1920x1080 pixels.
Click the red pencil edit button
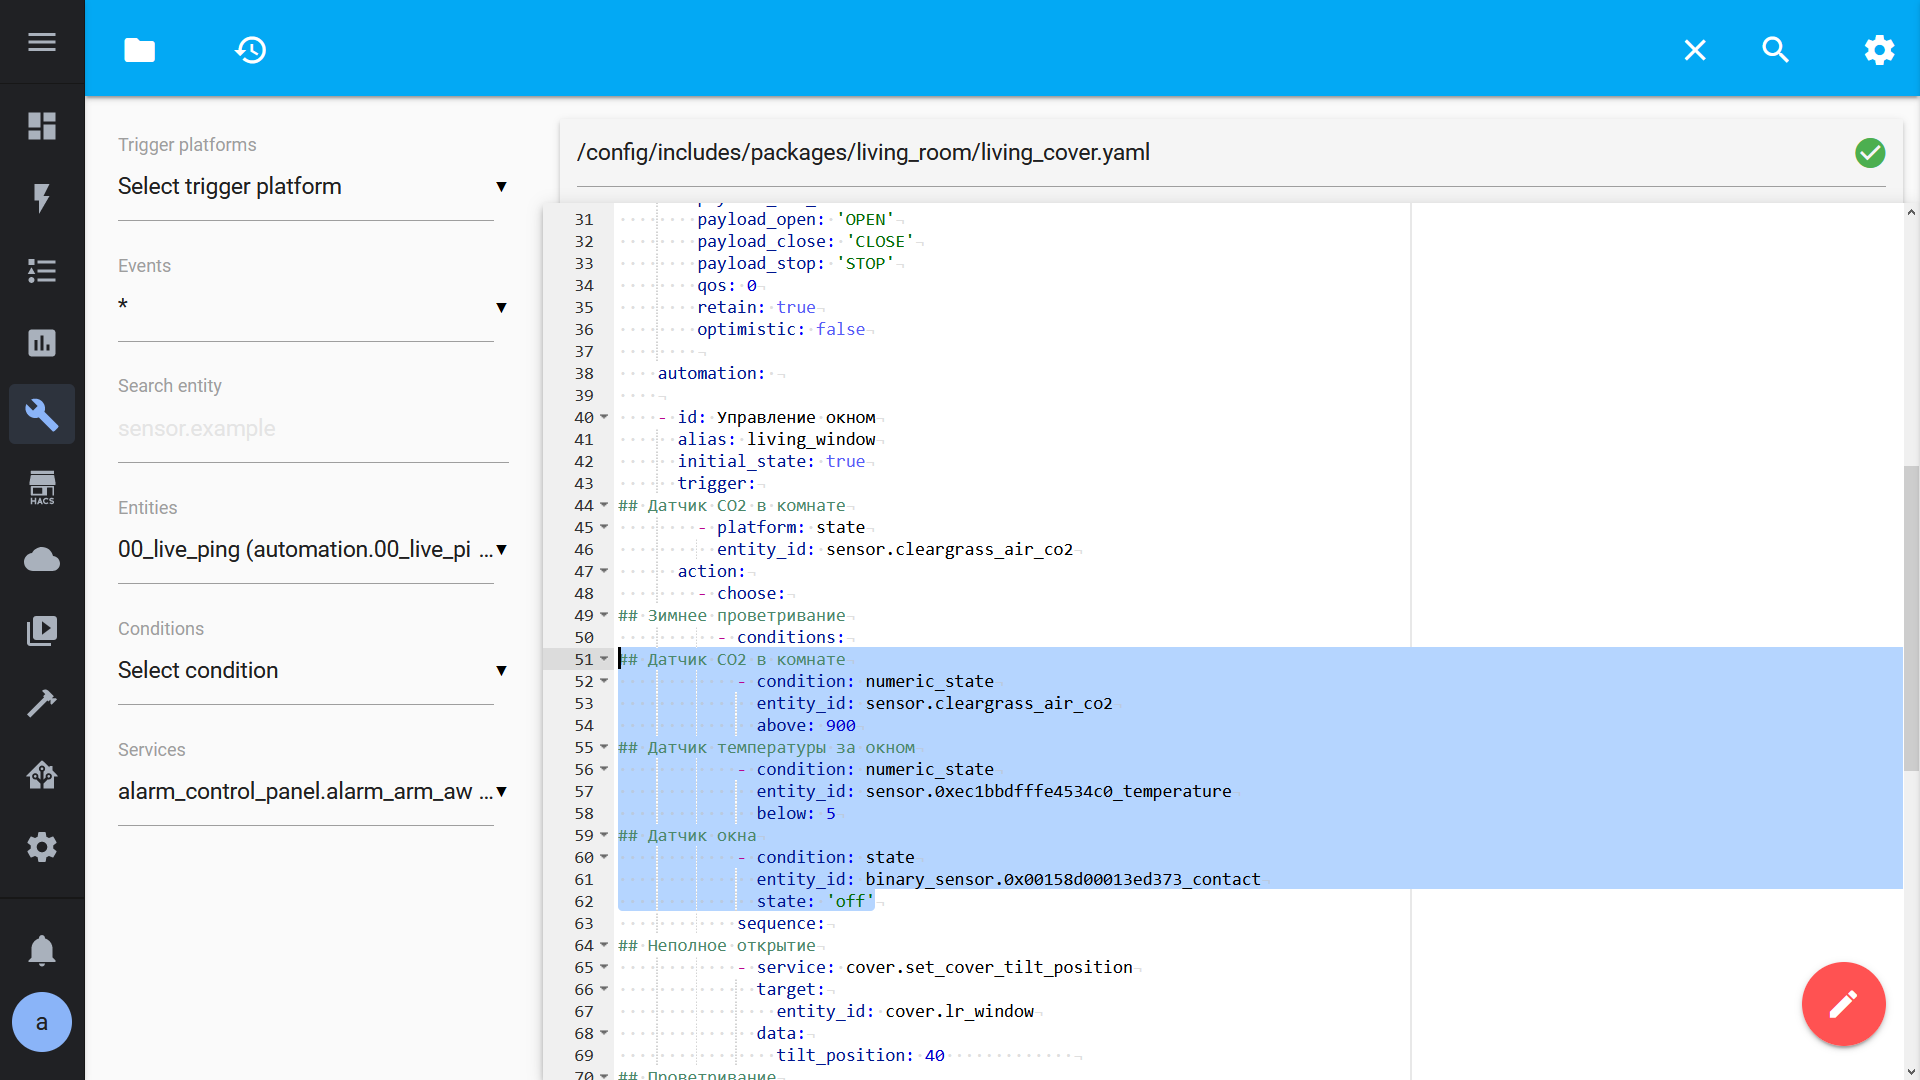(x=1843, y=1004)
